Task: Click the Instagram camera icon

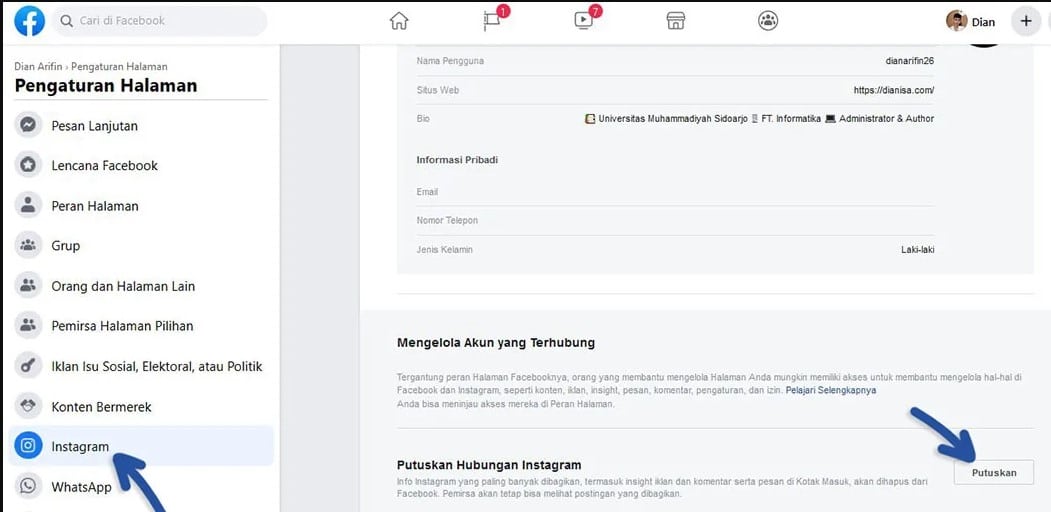Action: pyautogui.click(x=28, y=446)
